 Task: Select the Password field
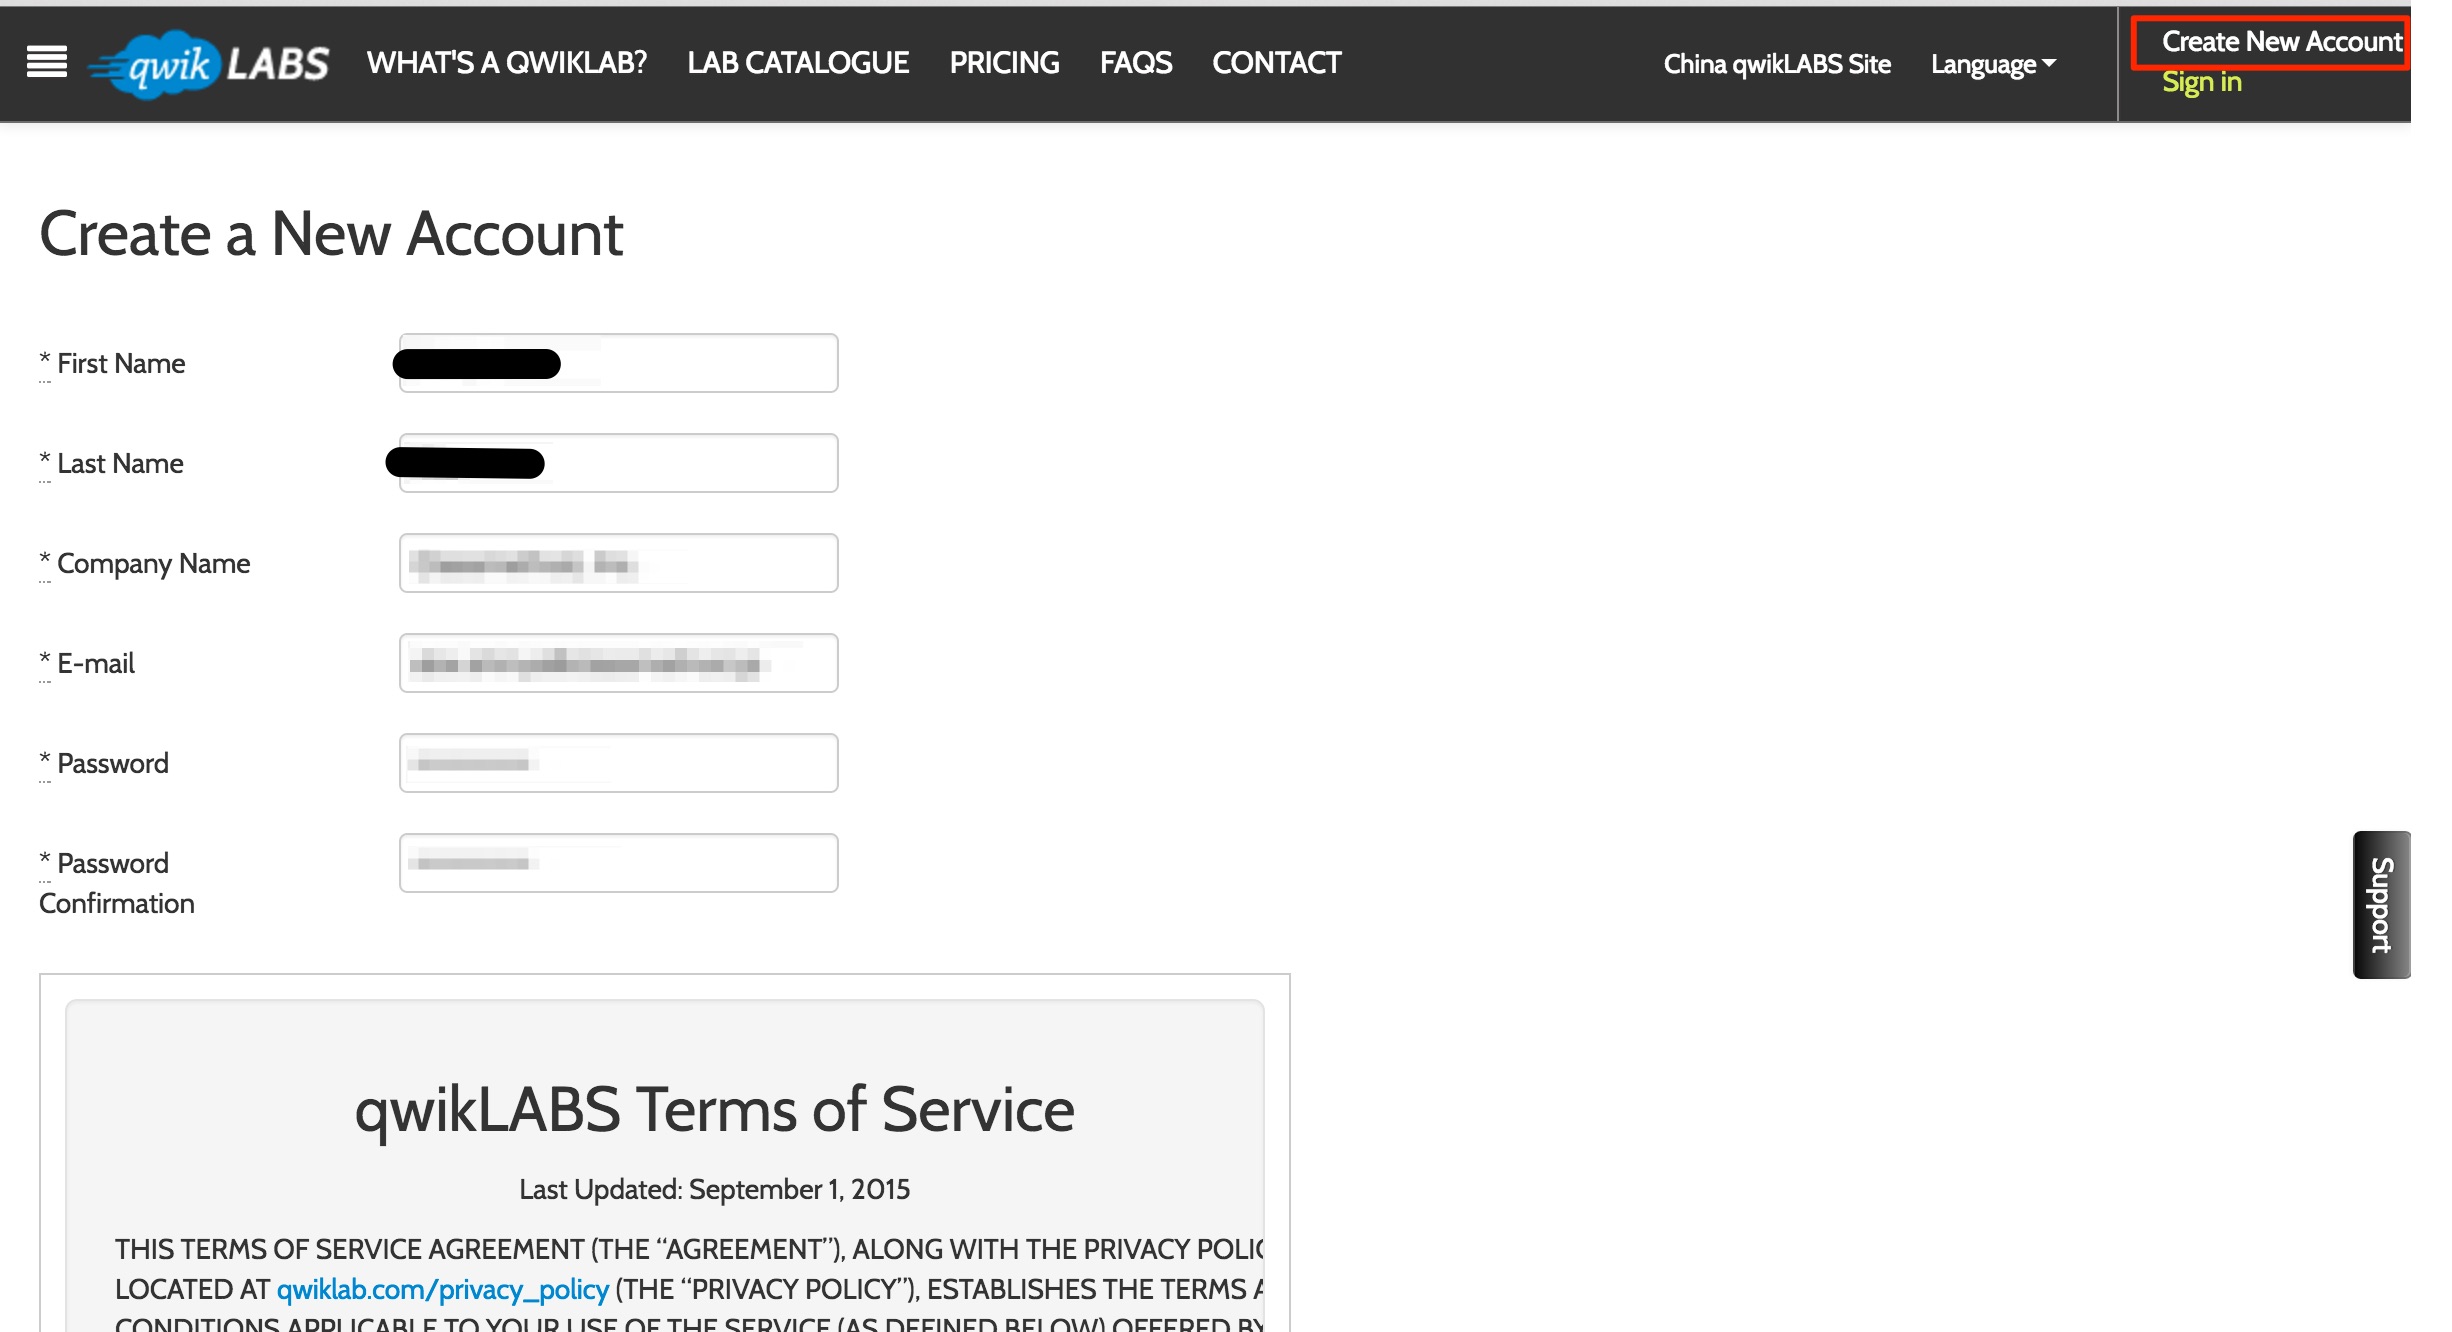618,763
